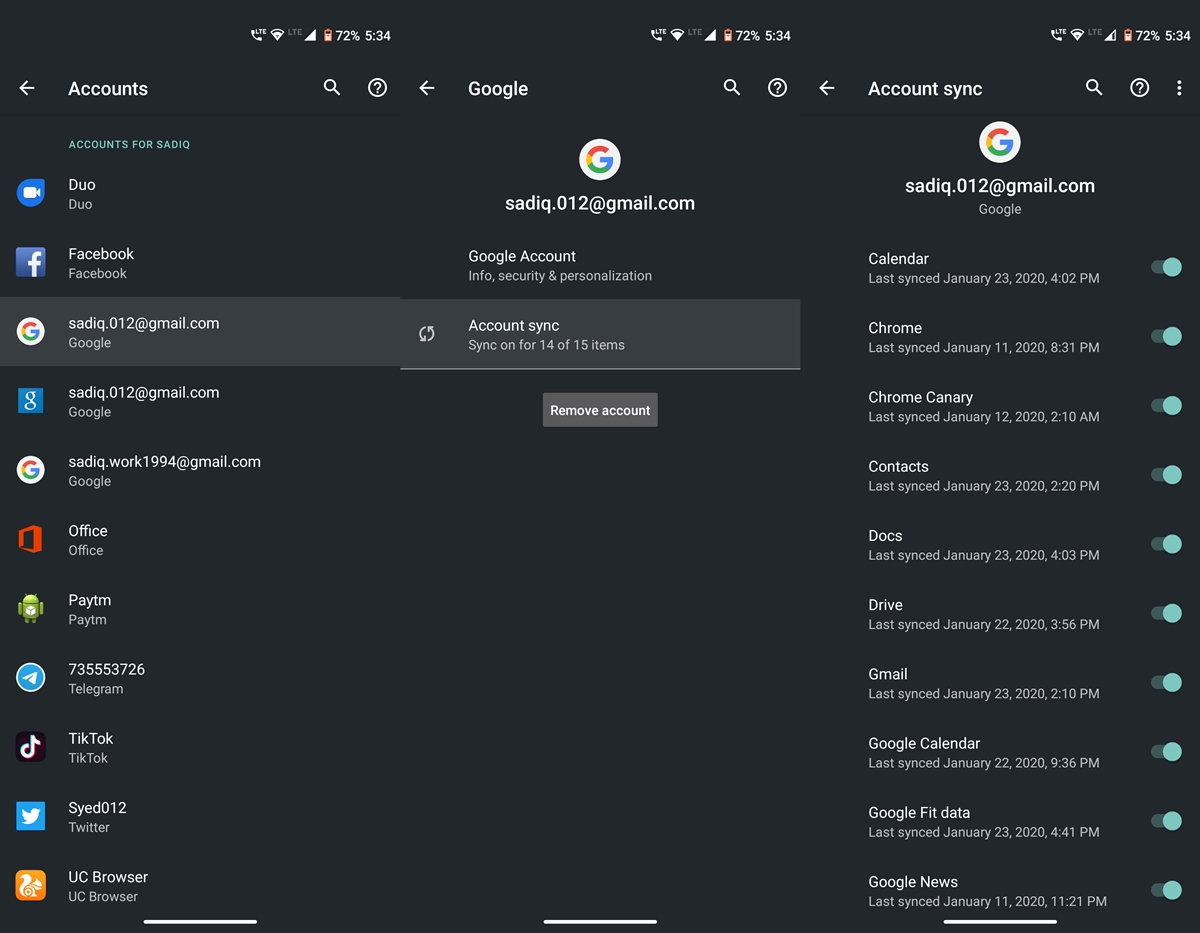Tap search icon on Account sync screen
This screenshot has width=1200, height=933.
point(1094,88)
